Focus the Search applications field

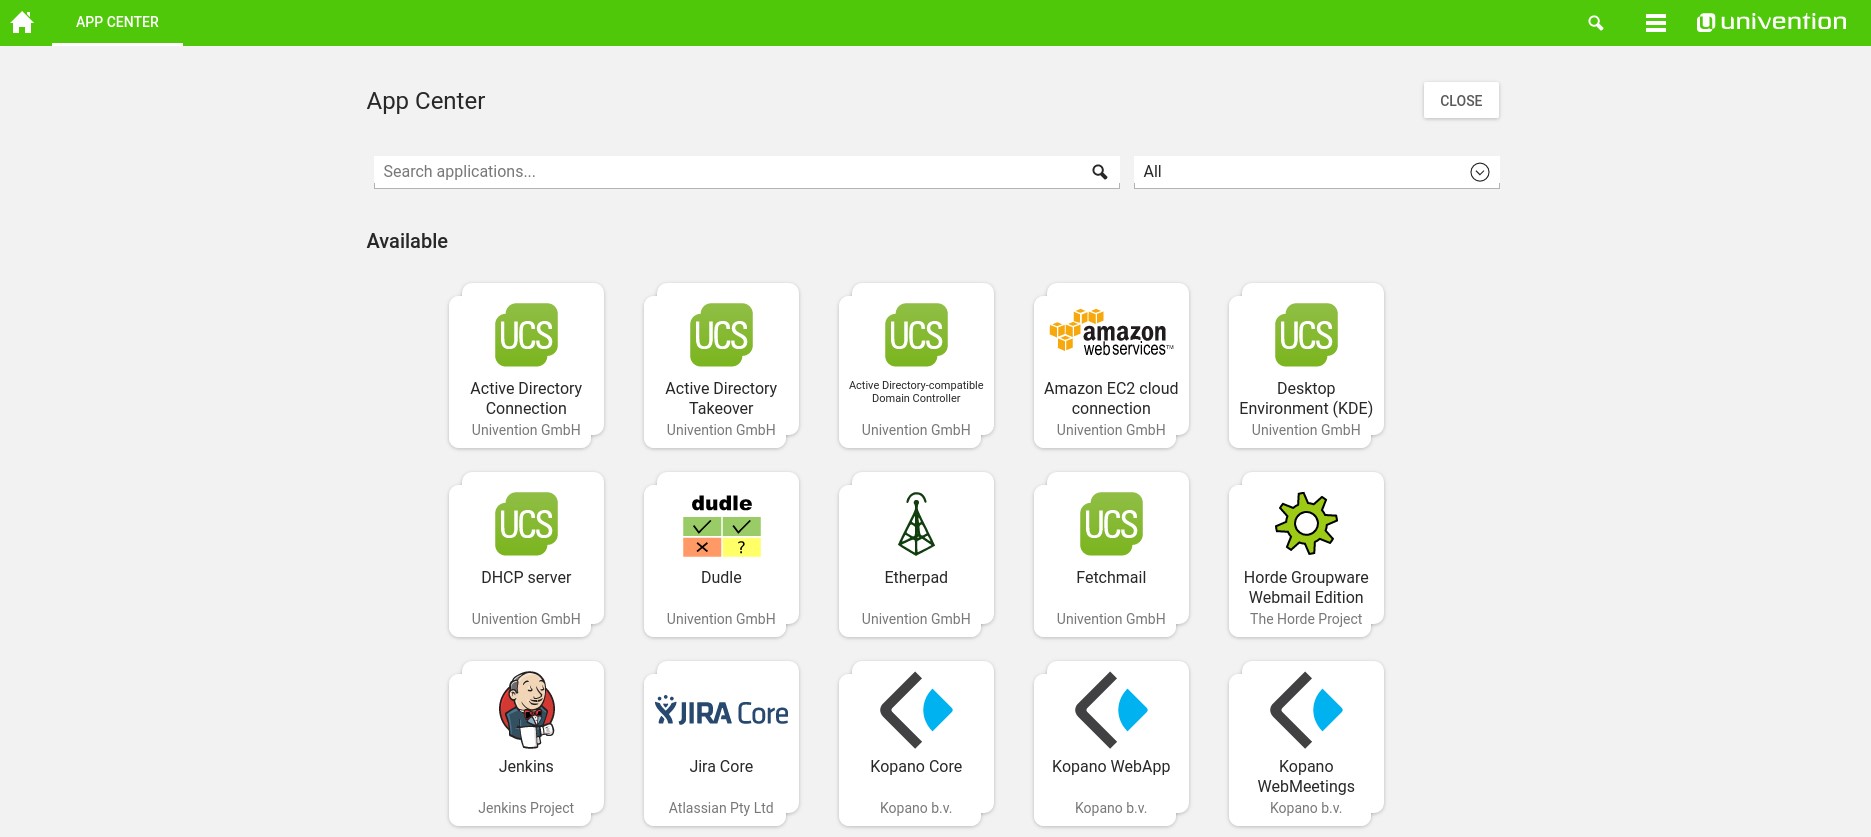coord(746,172)
